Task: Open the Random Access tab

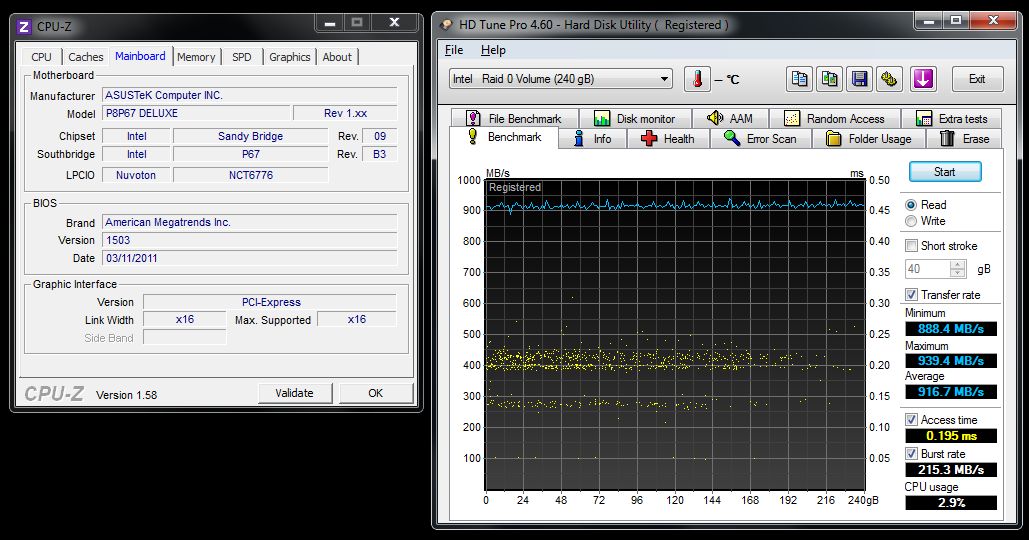Action: 835,119
